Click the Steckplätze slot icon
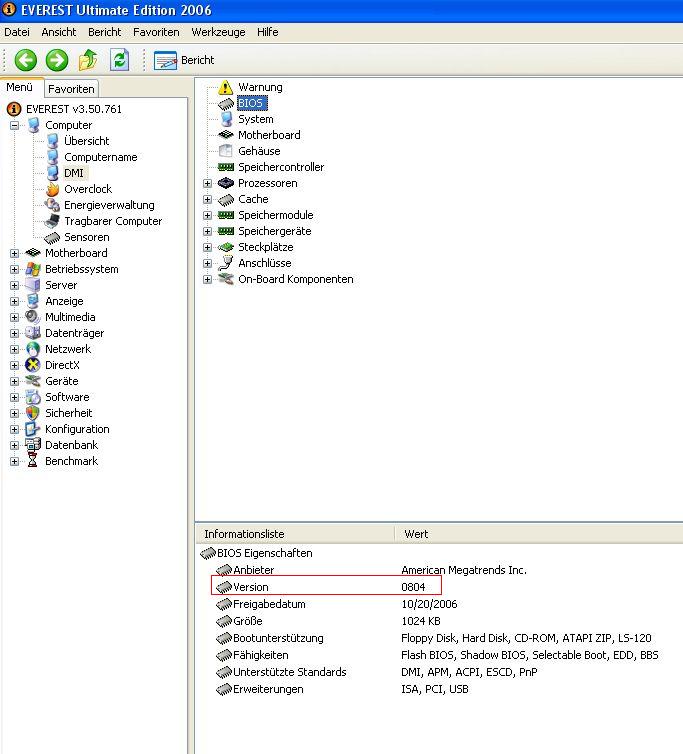 coord(226,247)
